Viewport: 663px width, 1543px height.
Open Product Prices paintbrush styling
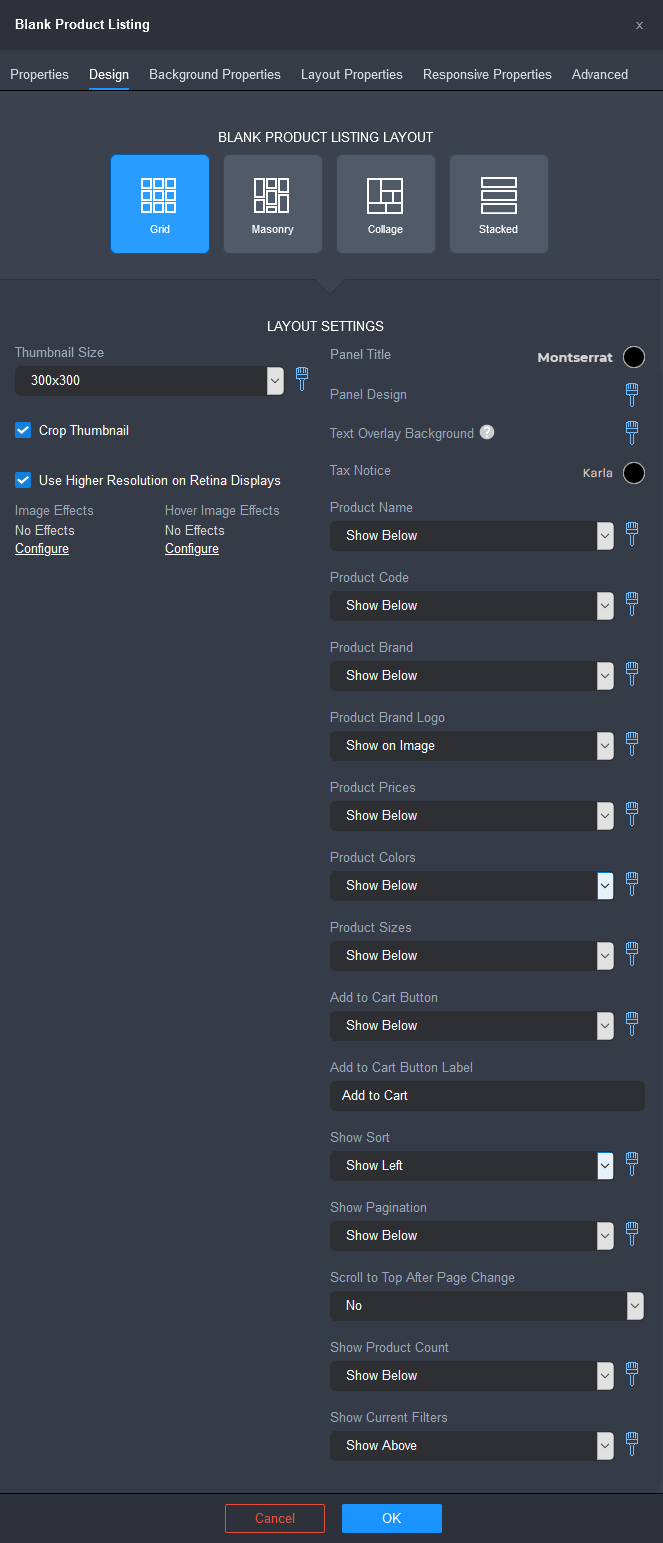pyautogui.click(x=632, y=814)
